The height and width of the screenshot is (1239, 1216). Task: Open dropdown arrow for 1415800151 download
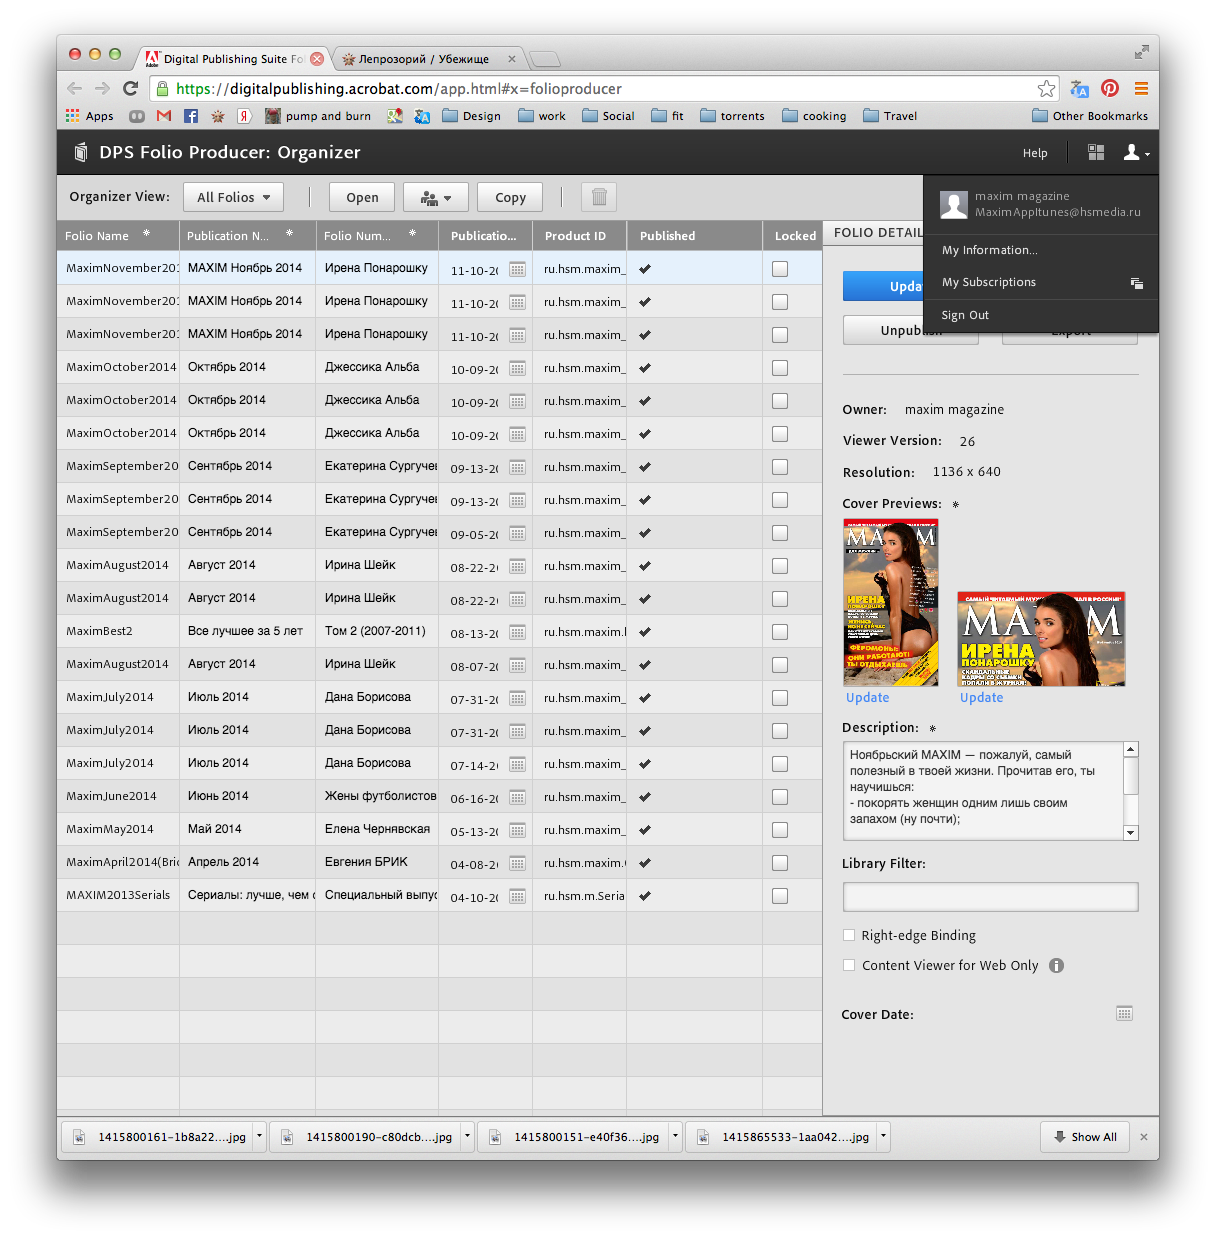[x=675, y=1136]
